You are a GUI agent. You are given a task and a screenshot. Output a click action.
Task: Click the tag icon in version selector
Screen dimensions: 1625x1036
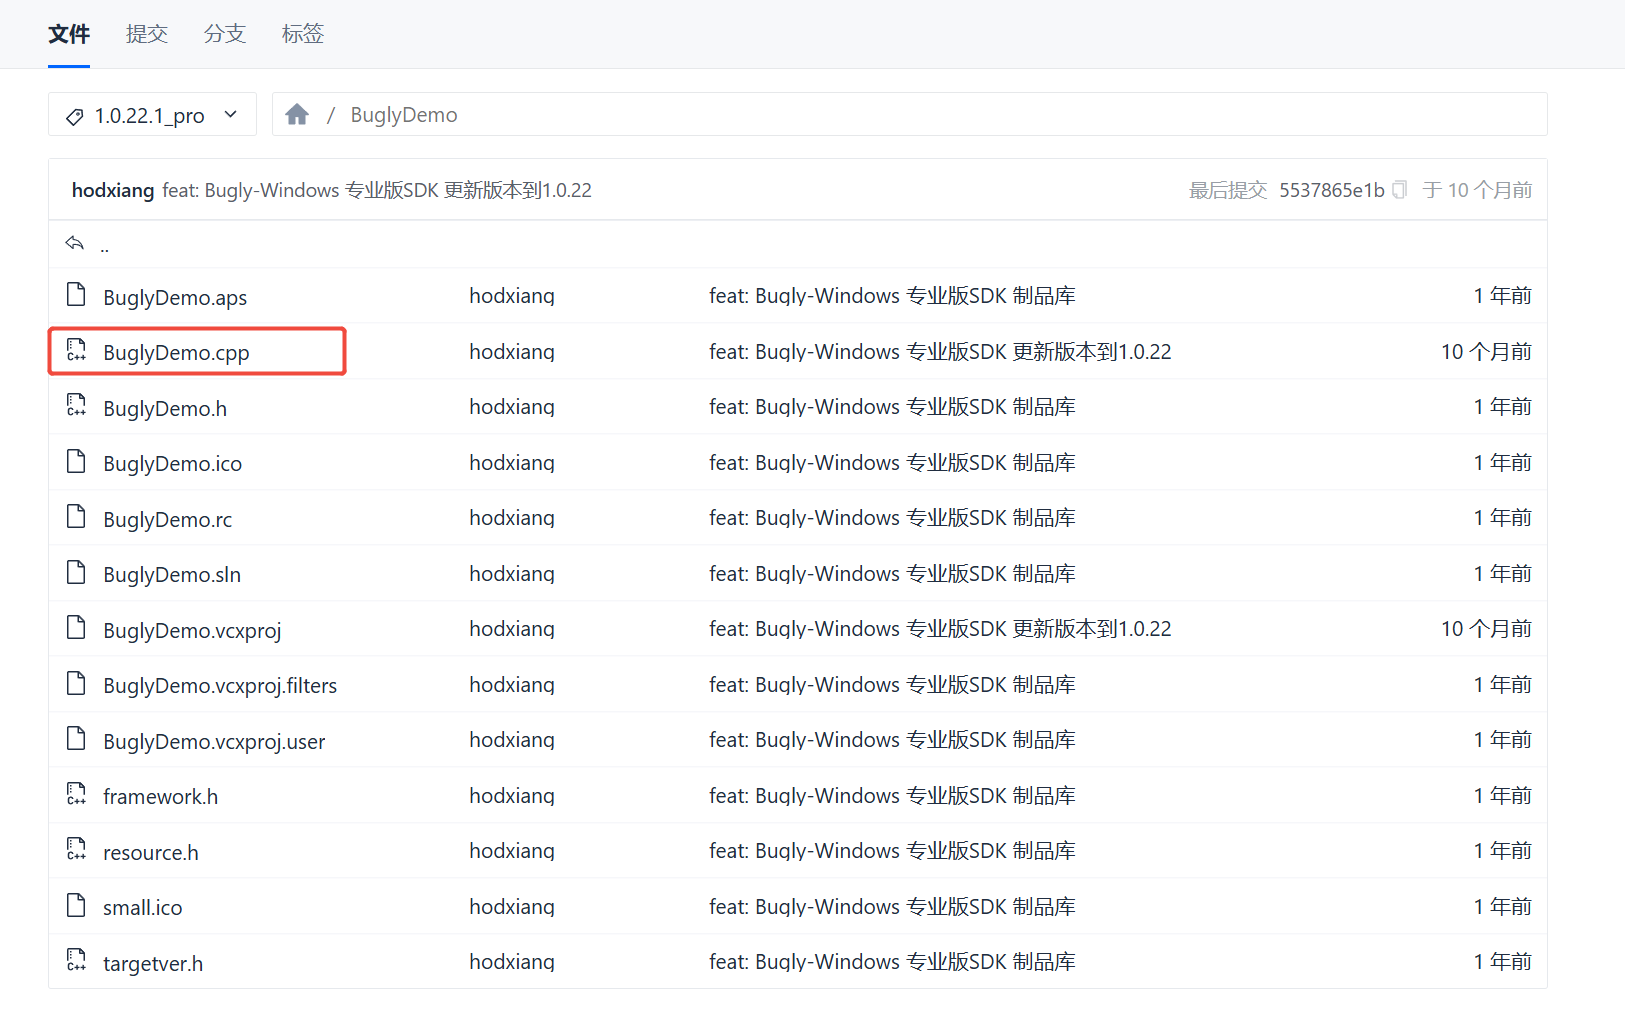coord(74,117)
